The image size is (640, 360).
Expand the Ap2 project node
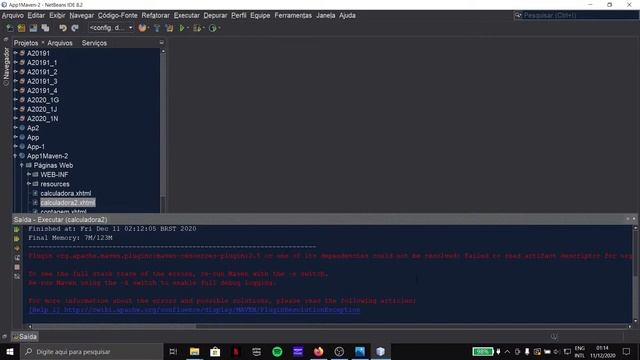click(16, 128)
